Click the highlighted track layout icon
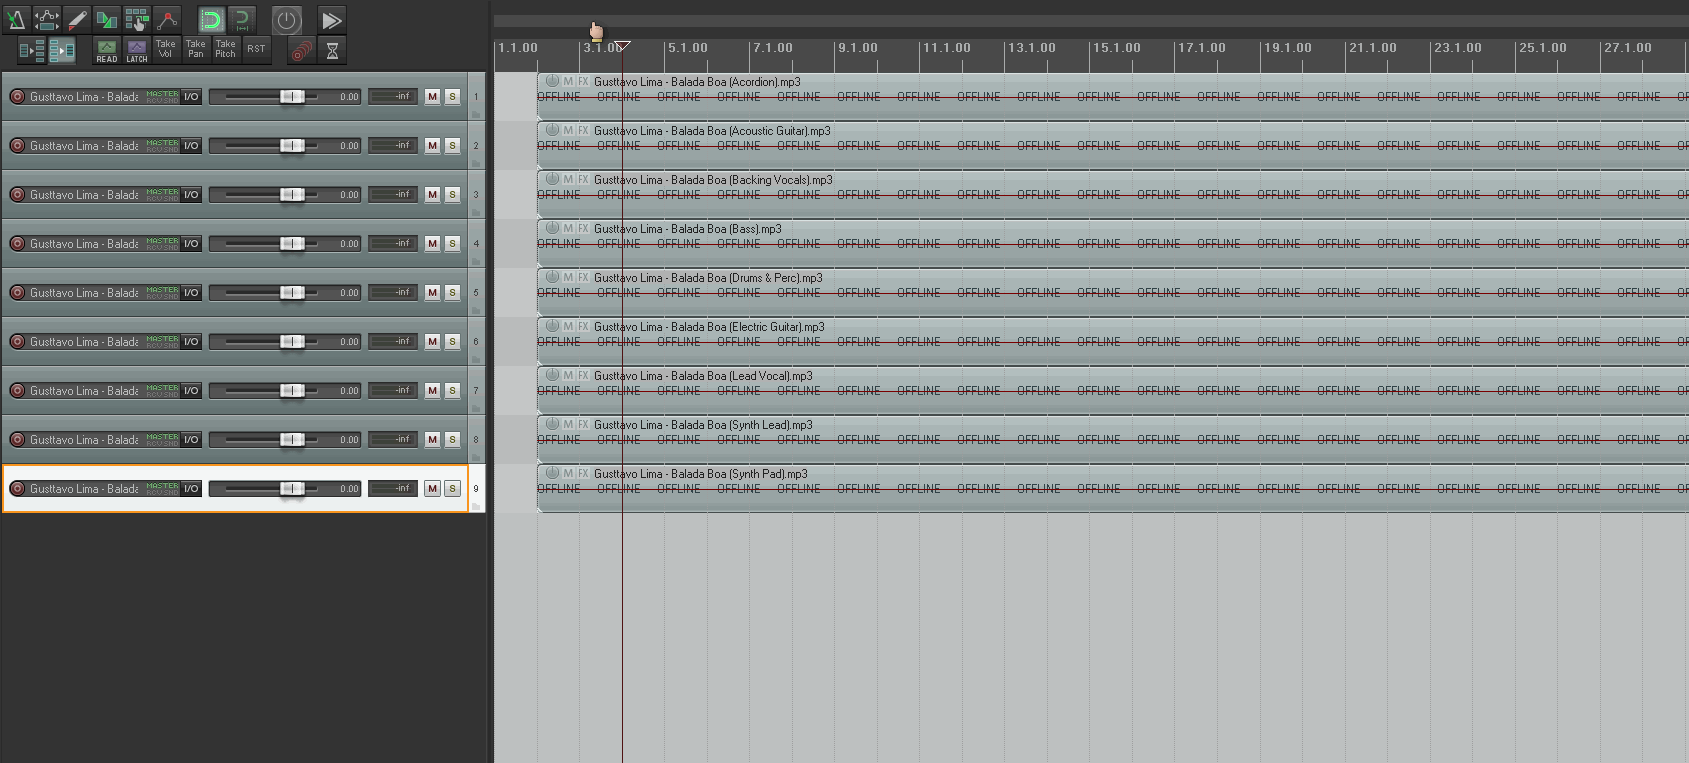 click(62, 50)
